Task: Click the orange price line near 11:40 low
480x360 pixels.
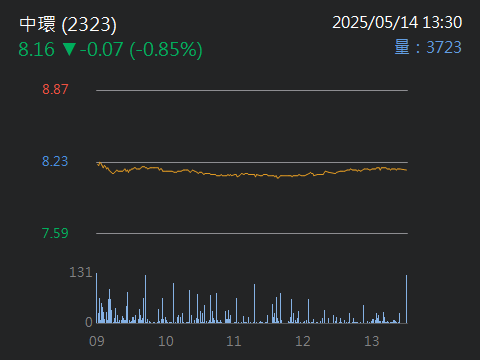Action: (x=278, y=177)
